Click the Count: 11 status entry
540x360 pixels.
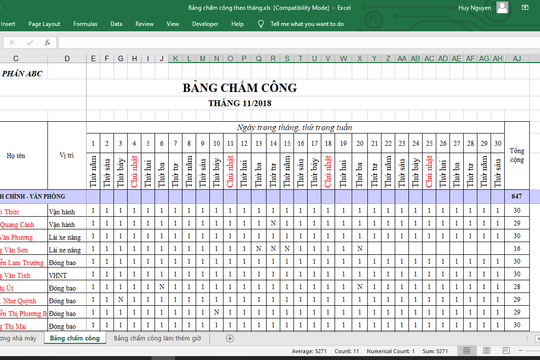point(346,351)
